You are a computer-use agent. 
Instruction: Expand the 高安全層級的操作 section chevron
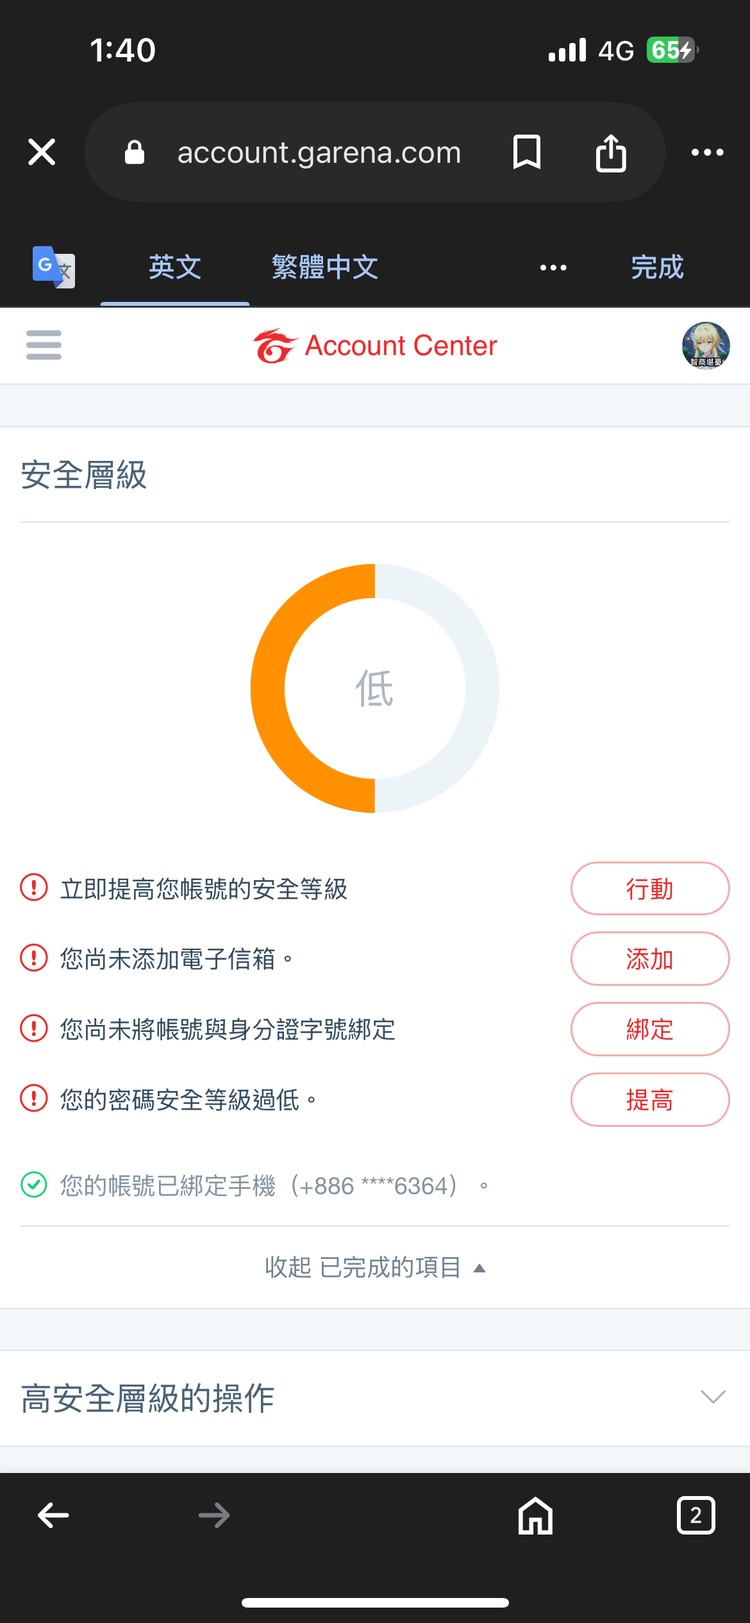coord(712,1397)
